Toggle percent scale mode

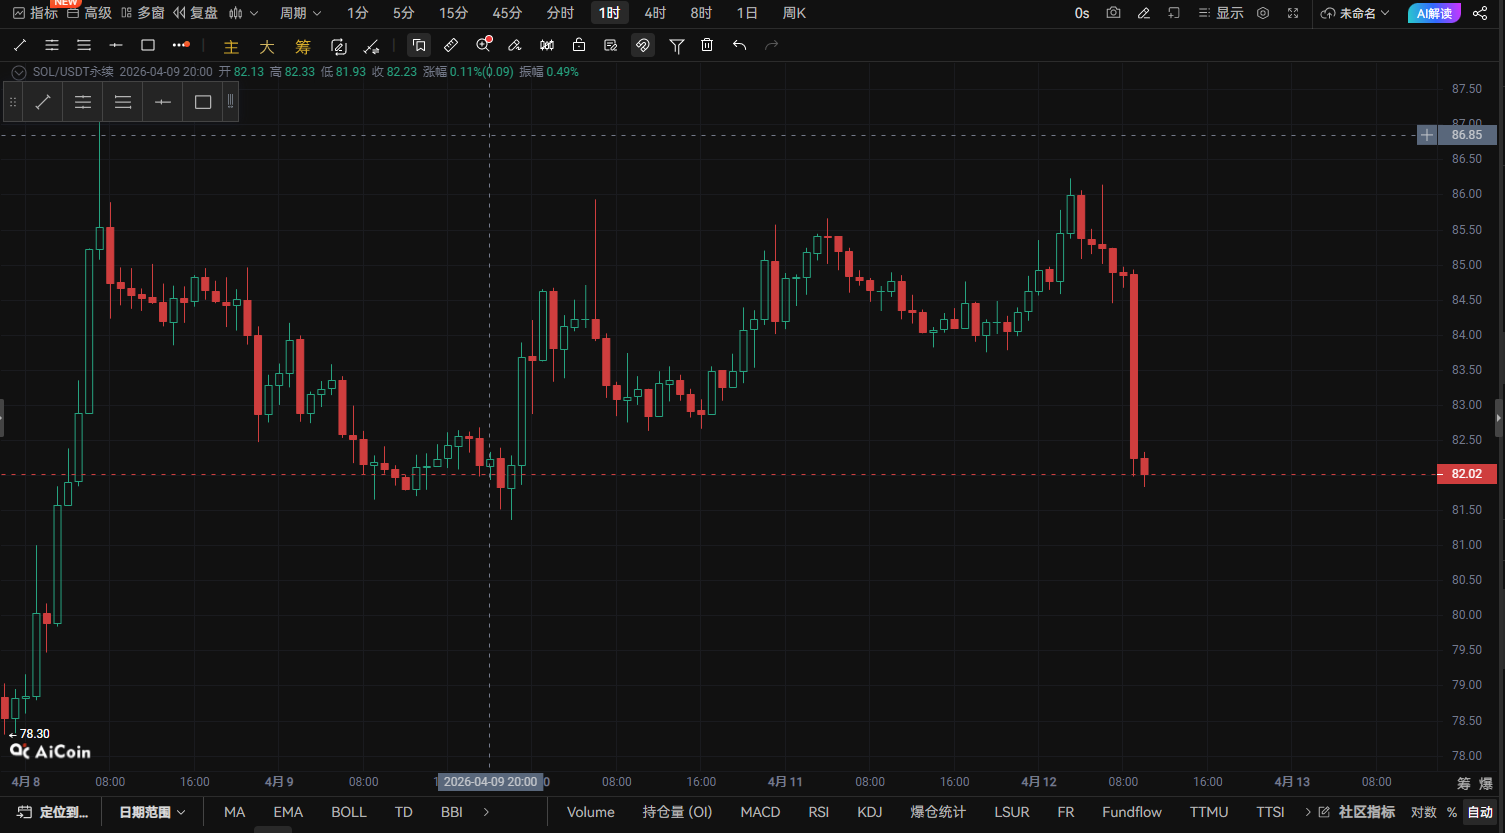1452,812
